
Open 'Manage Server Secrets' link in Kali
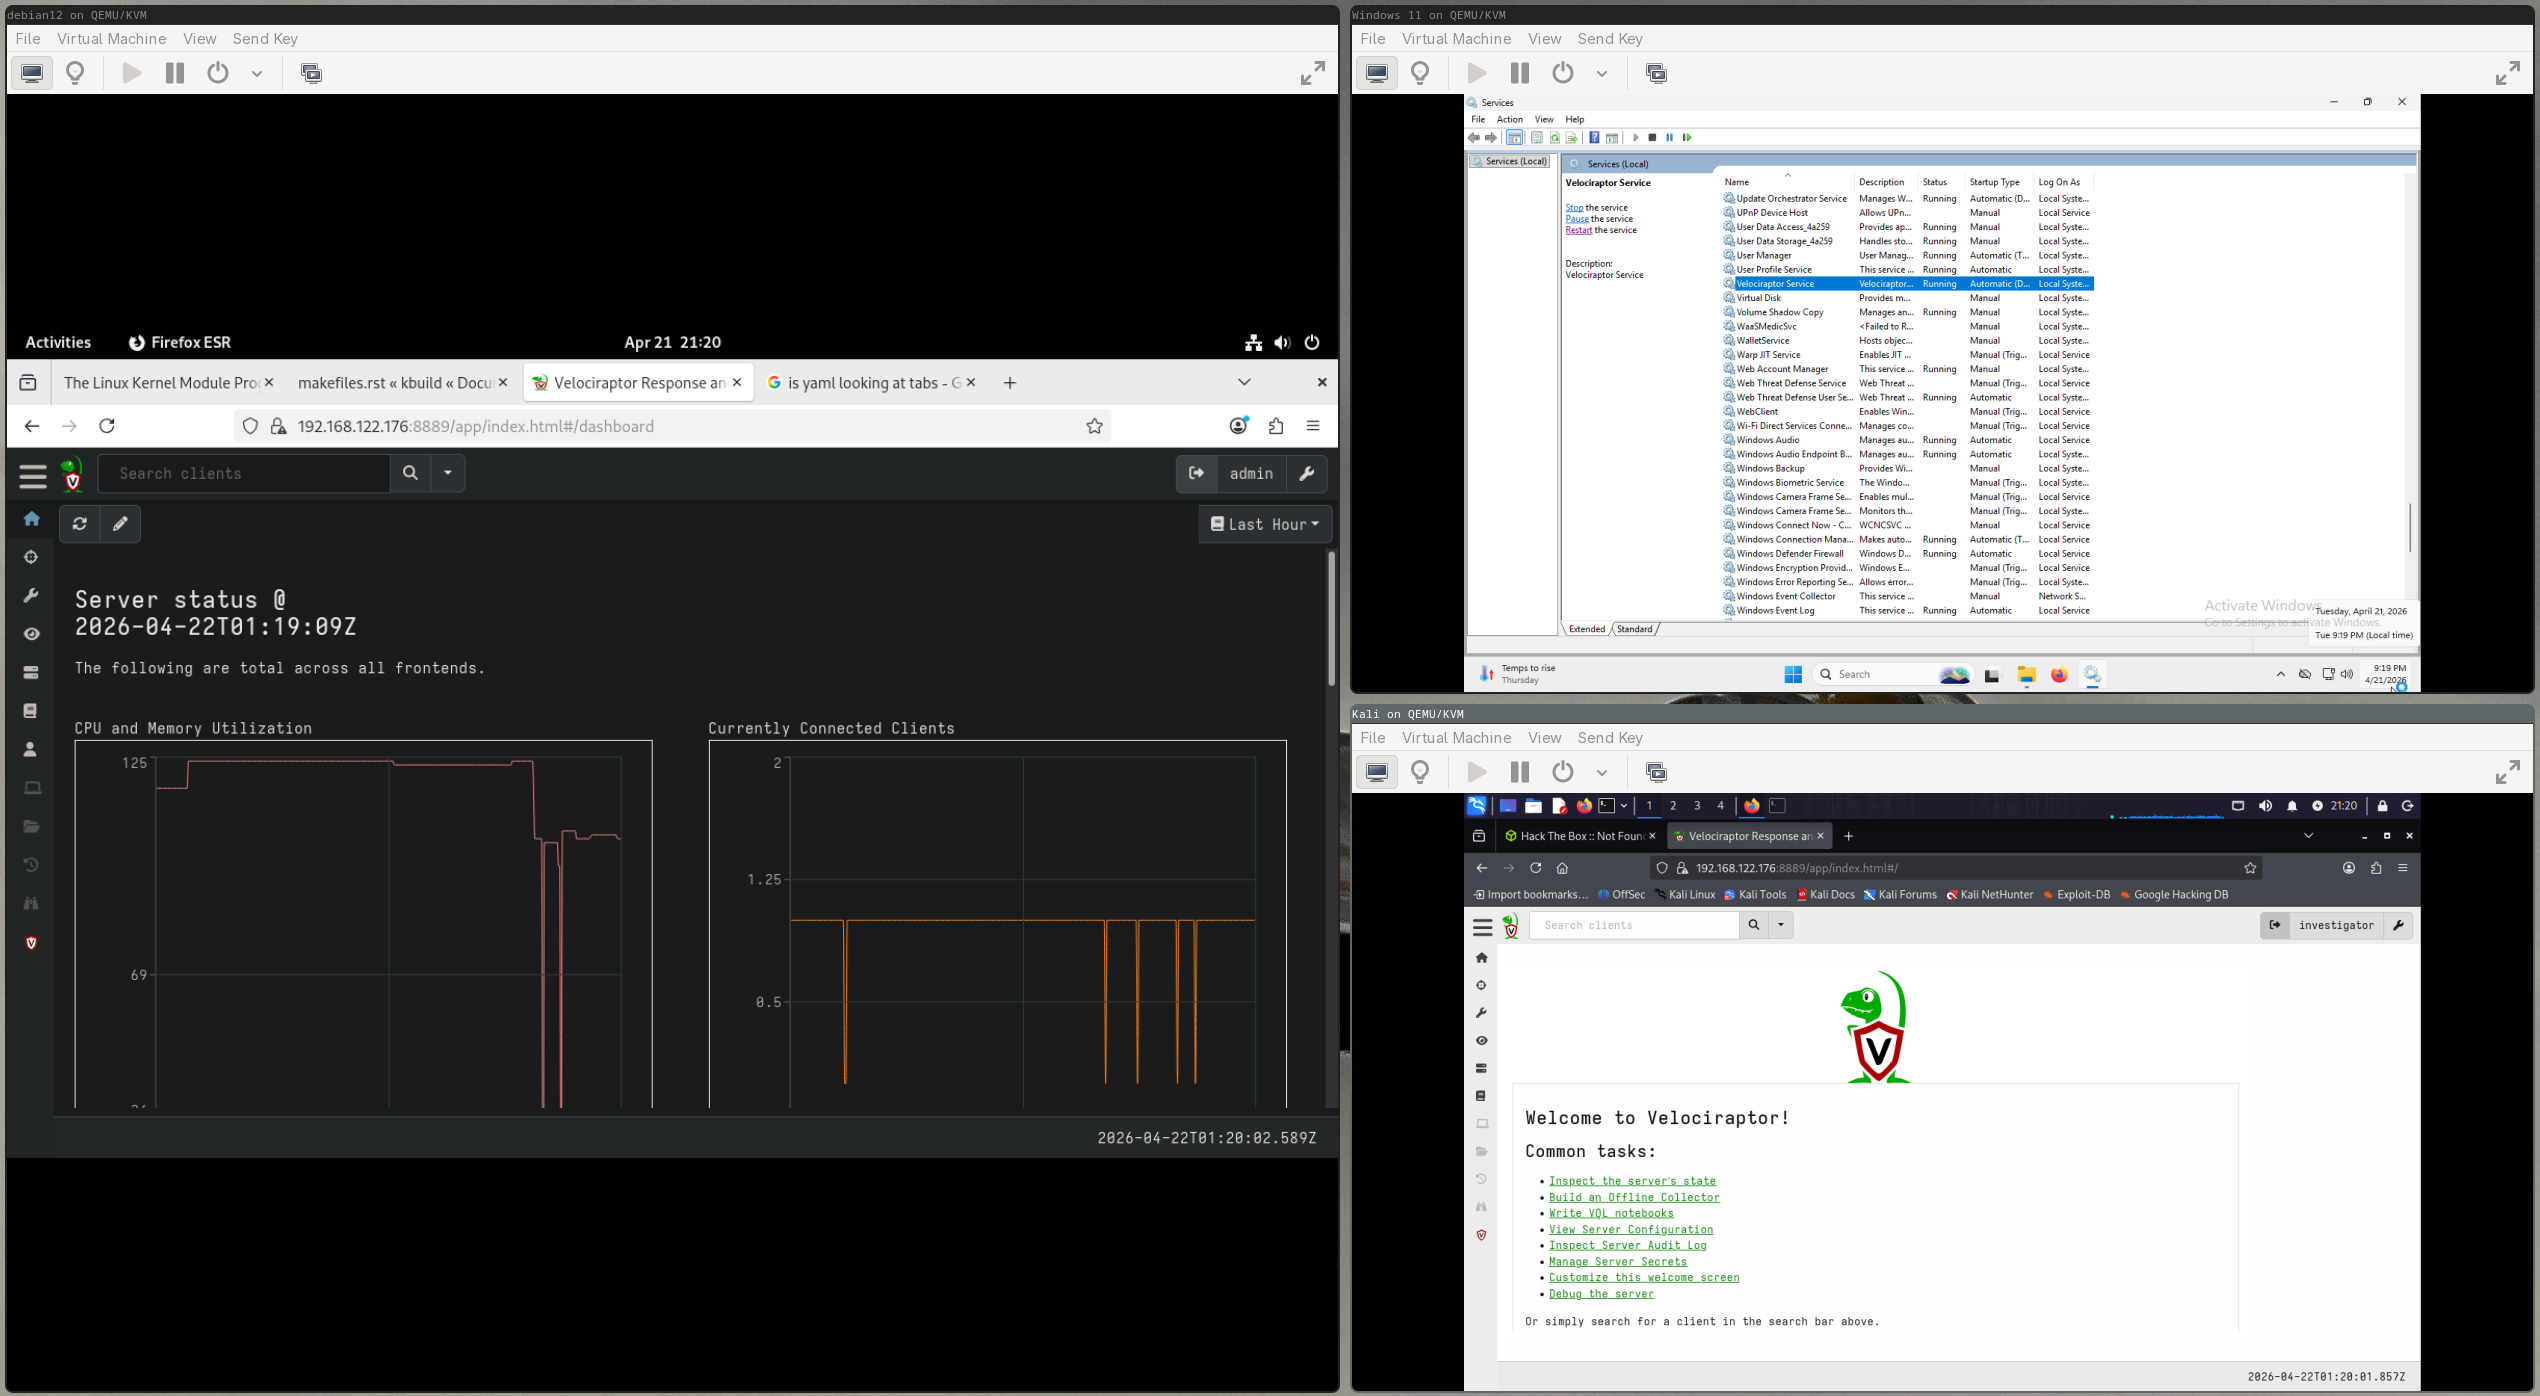coord(1617,1262)
